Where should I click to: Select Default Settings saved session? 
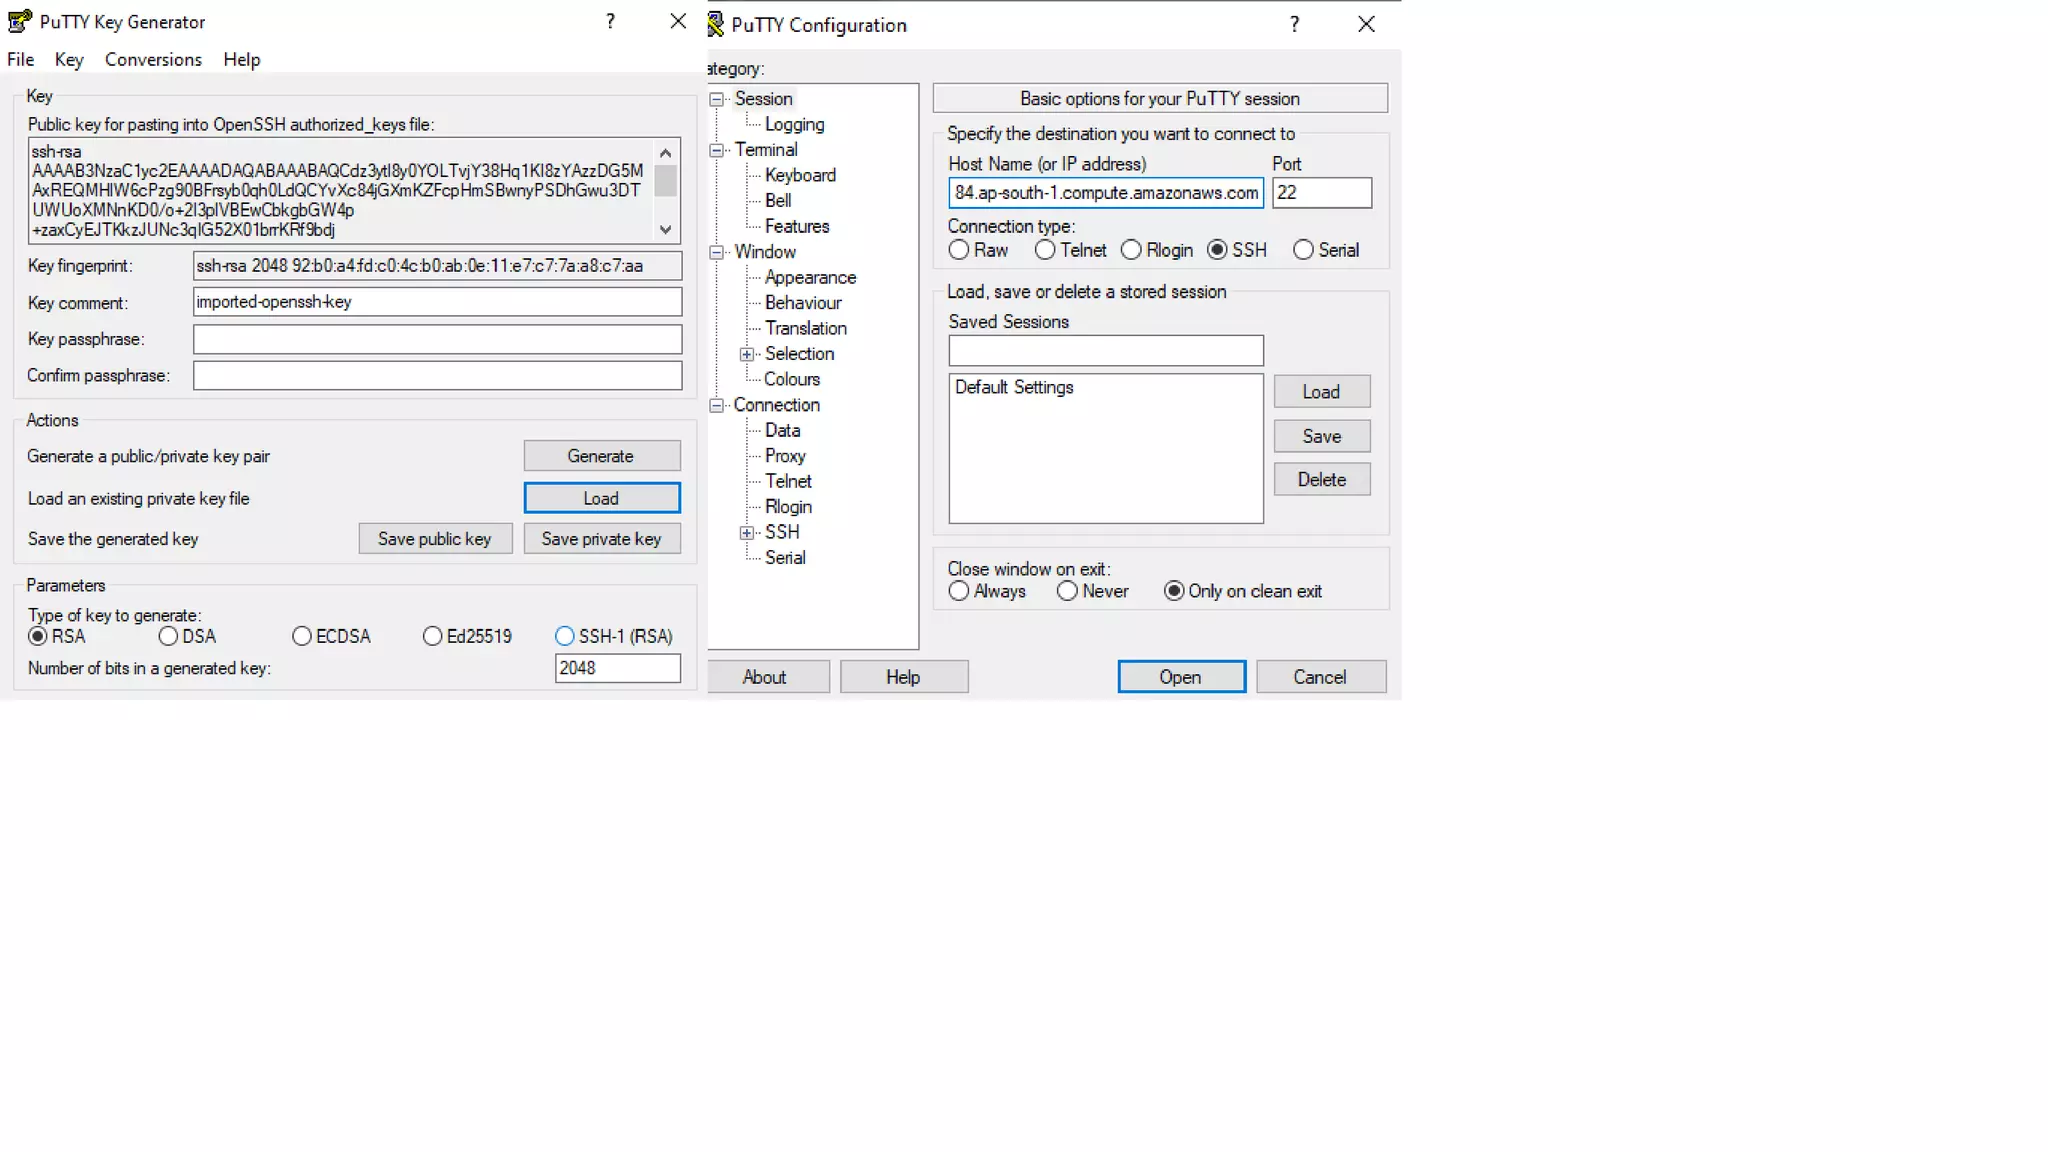point(1013,387)
